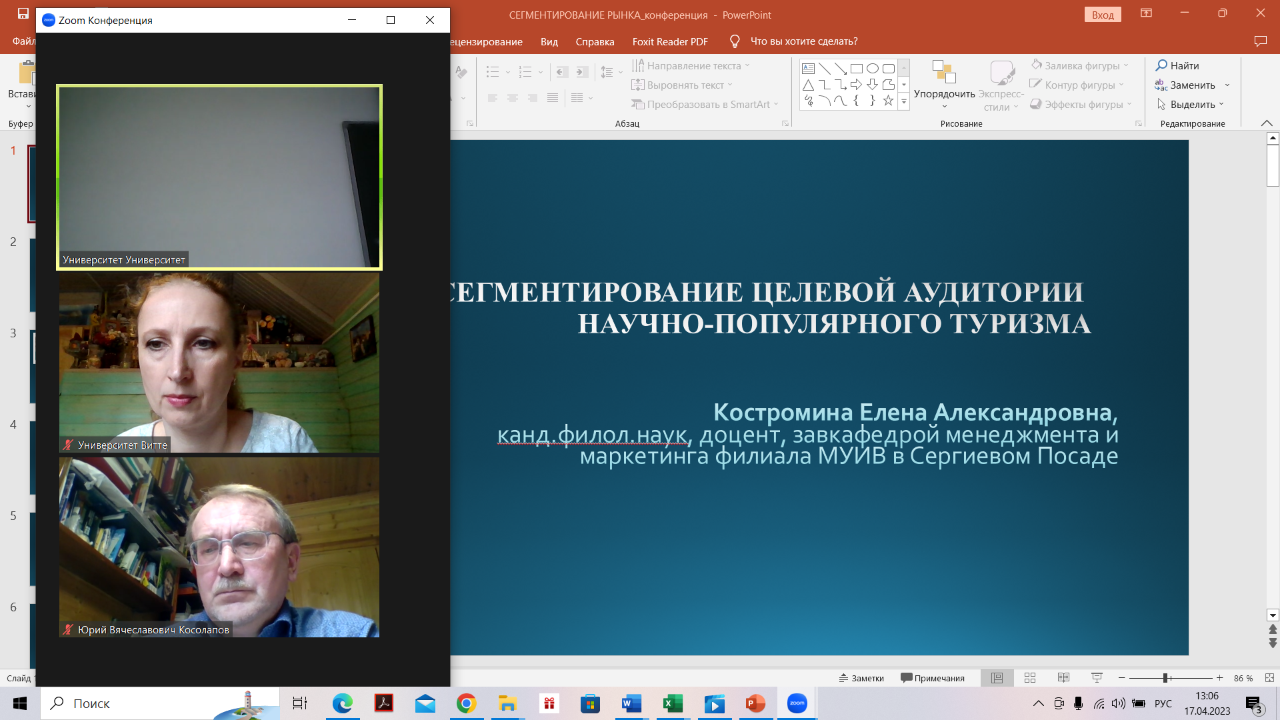Click the increase indent icon

581,72
